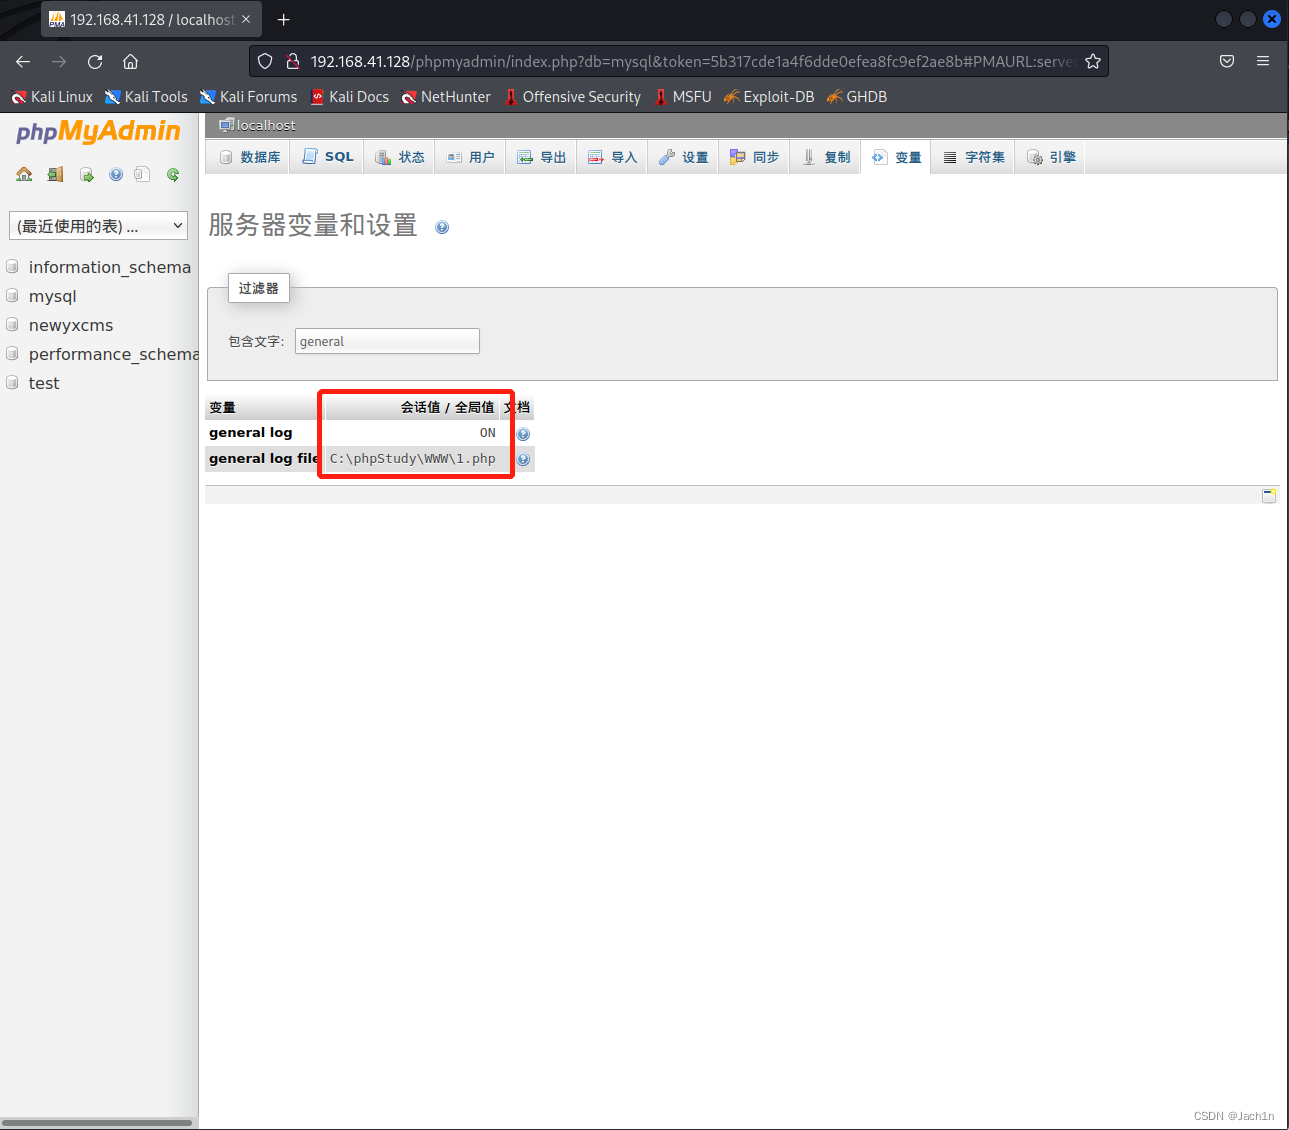This screenshot has width=1289, height=1130.
Task: Click the C:\phpStudy\WWW\1.php value
Action: [x=413, y=459]
